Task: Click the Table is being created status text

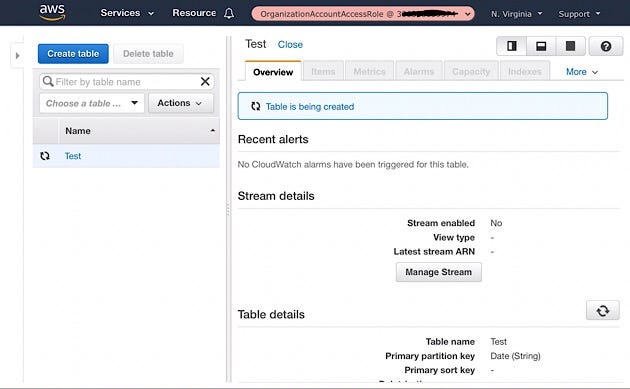Action: [310, 106]
